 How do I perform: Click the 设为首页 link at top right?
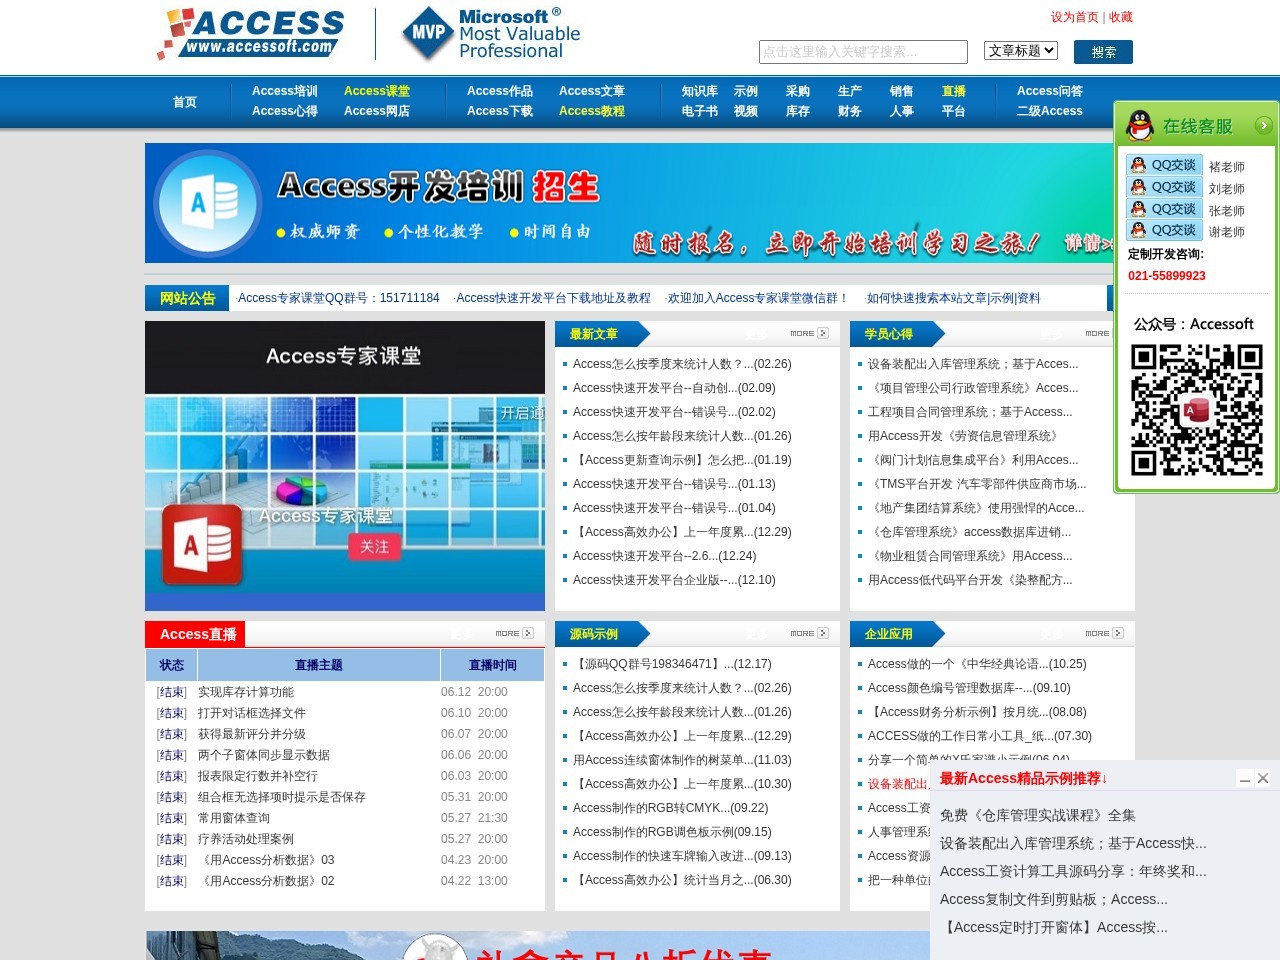[1074, 17]
